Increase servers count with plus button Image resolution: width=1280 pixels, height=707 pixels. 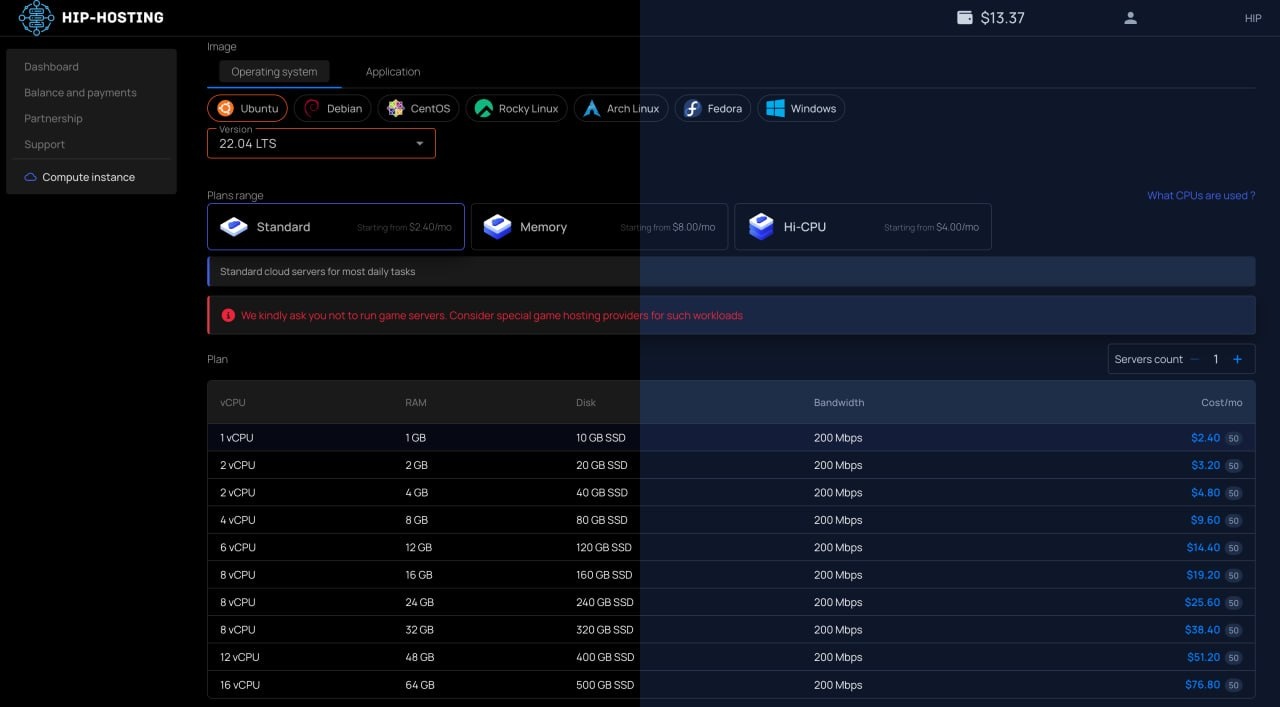(1237, 360)
